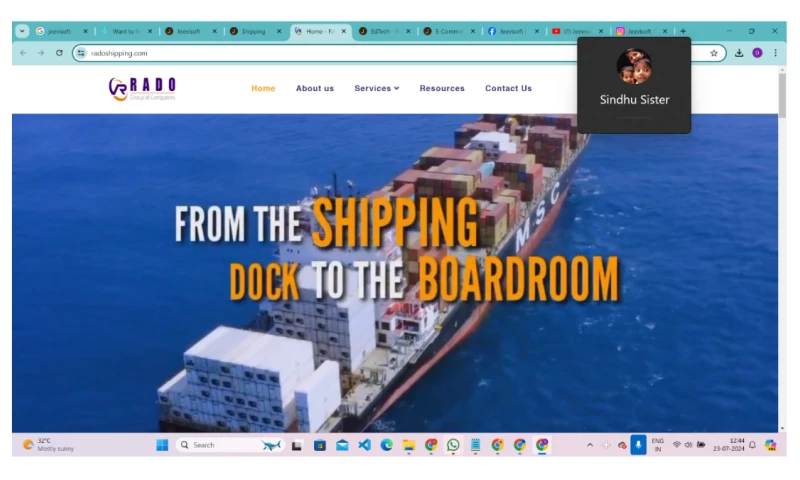Switch to the YouTube Jeevisoft tab

coord(577,31)
